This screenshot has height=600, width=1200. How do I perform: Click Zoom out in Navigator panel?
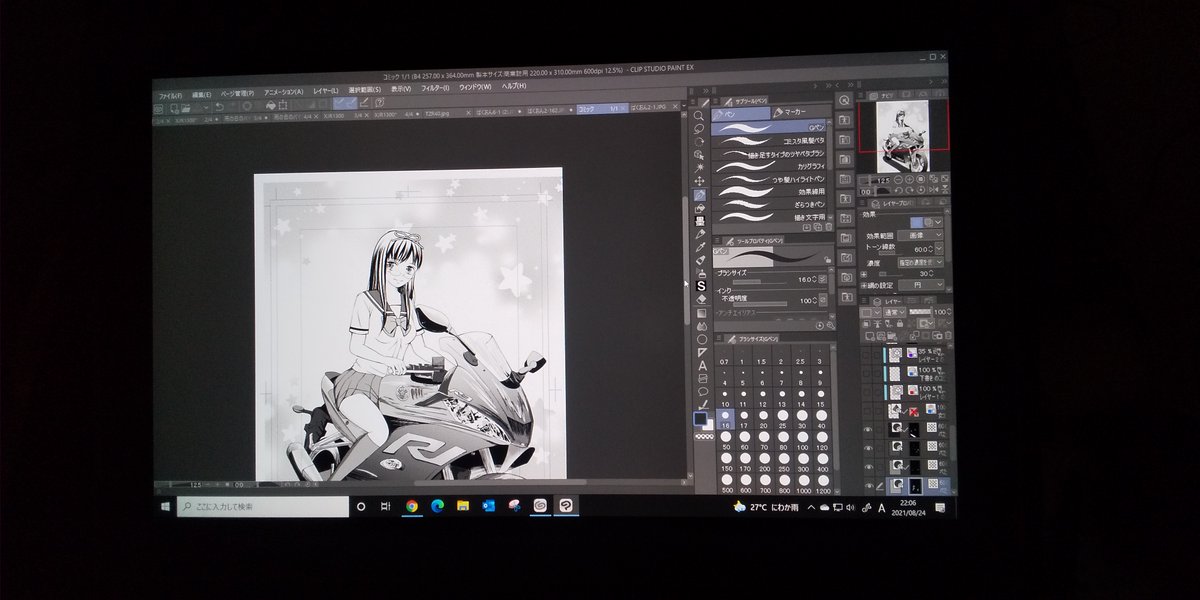(x=898, y=179)
